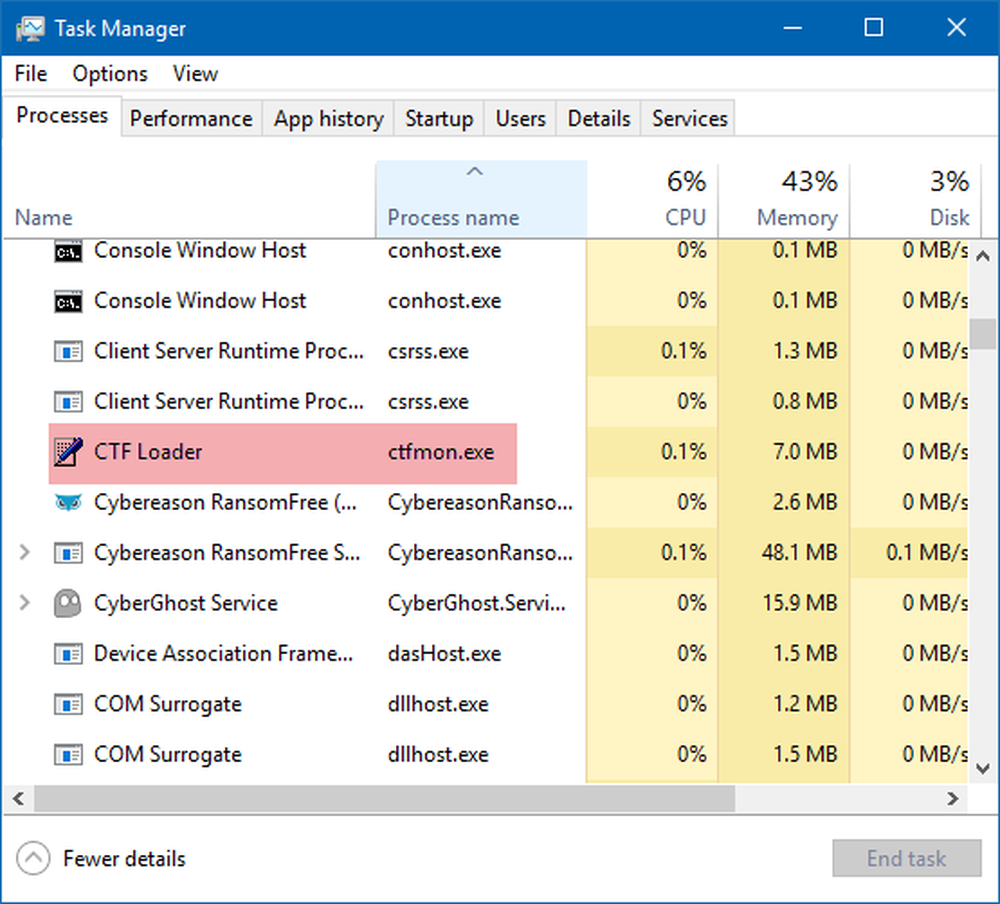1000x904 pixels.
Task: Expand the Cybereason RansomFree Service group
Action: (x=25, y=553)
